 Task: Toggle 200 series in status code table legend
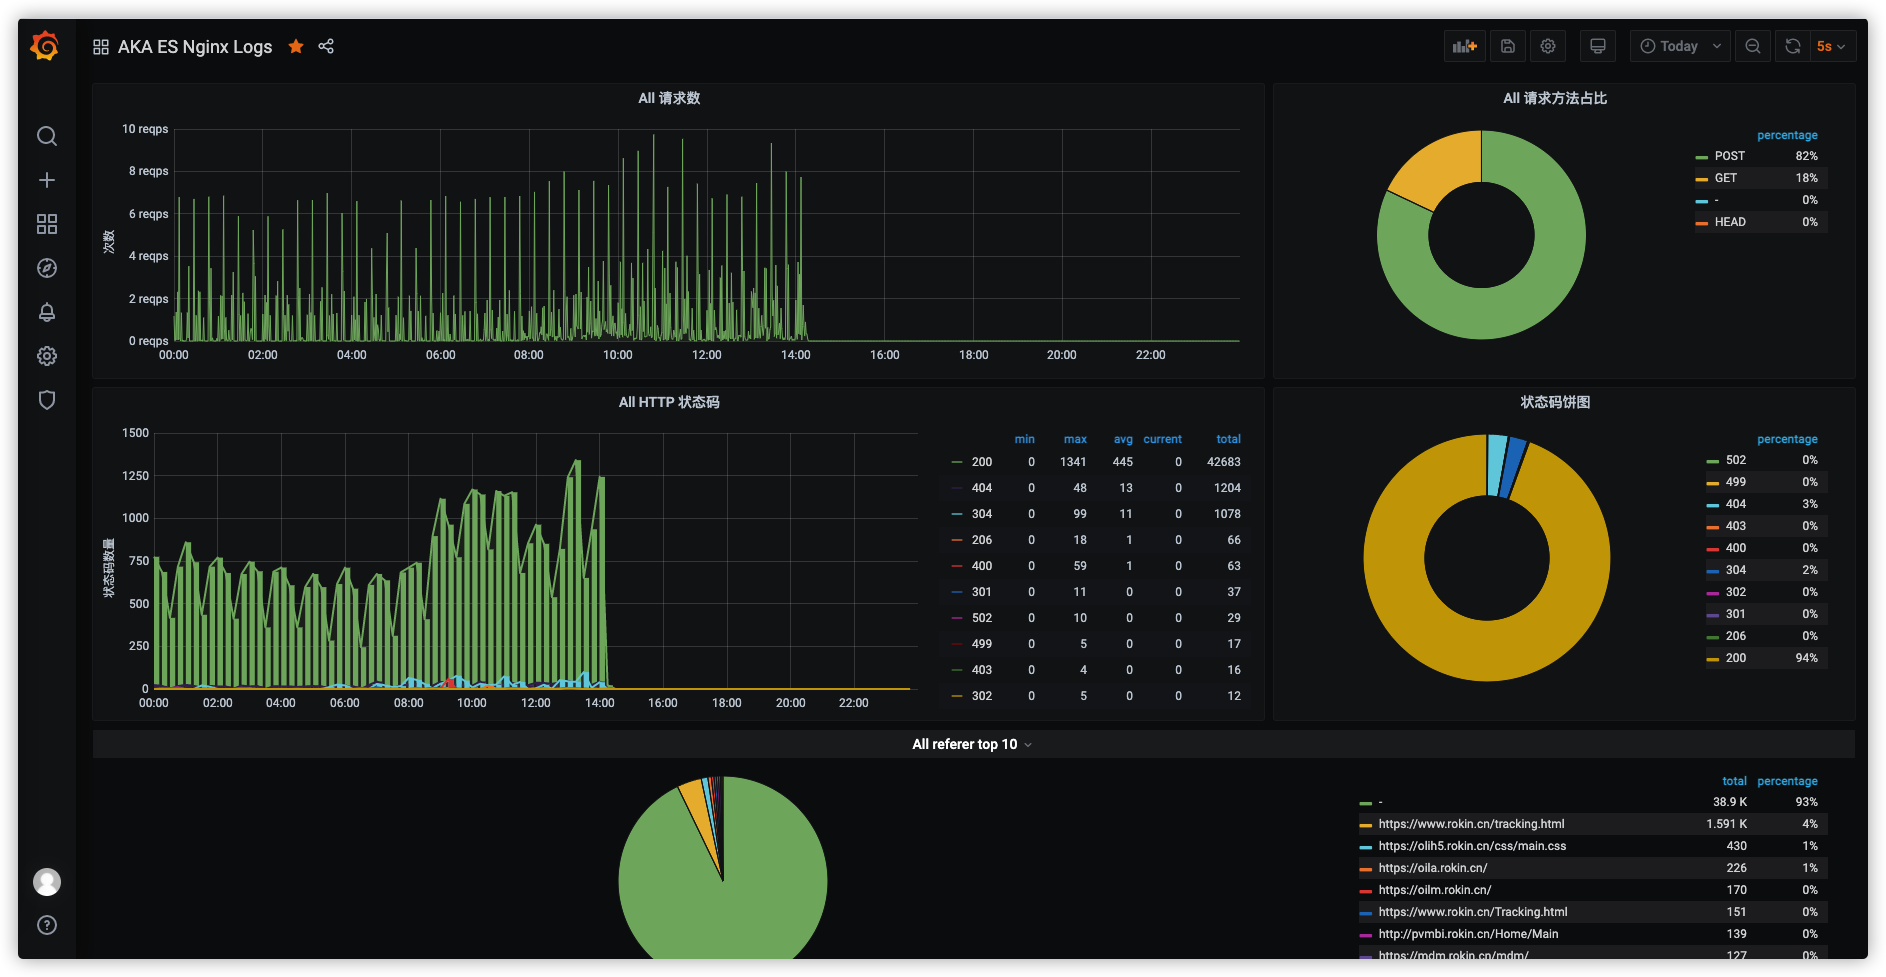click(981, 462)
